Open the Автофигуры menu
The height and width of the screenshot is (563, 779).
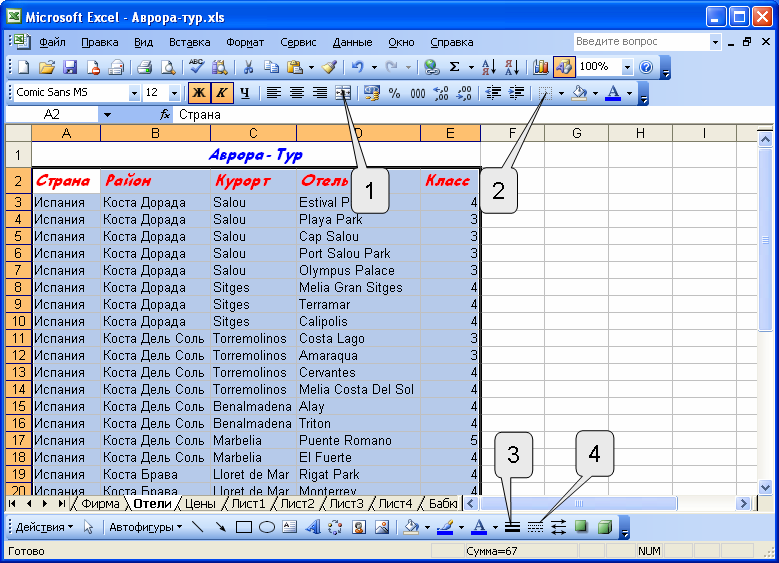[146, 527]
